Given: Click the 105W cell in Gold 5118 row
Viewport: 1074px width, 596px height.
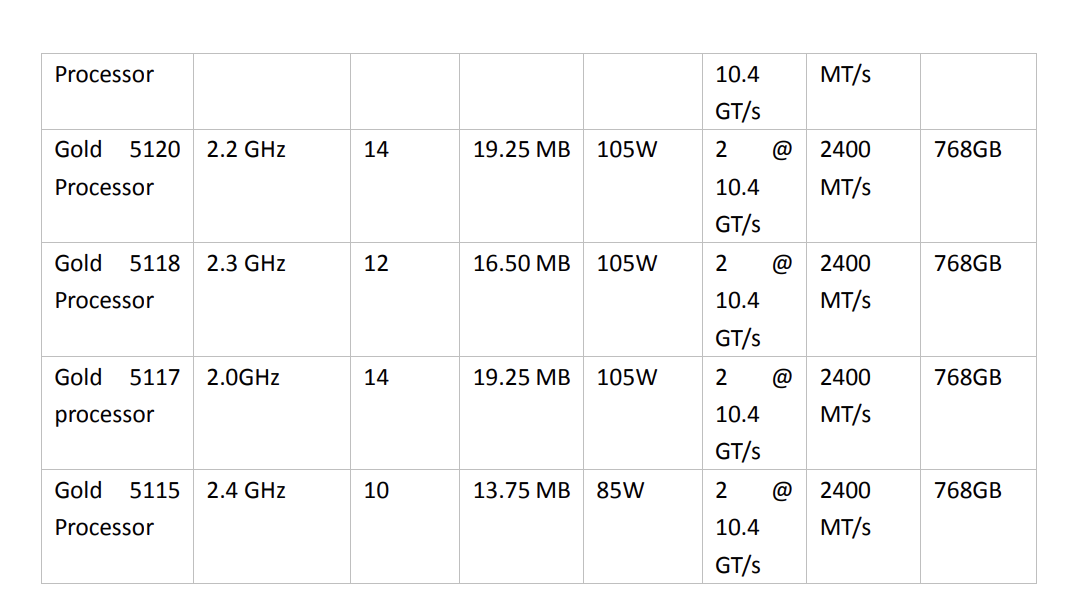Looking at the screenshot, I should (627, 264).
